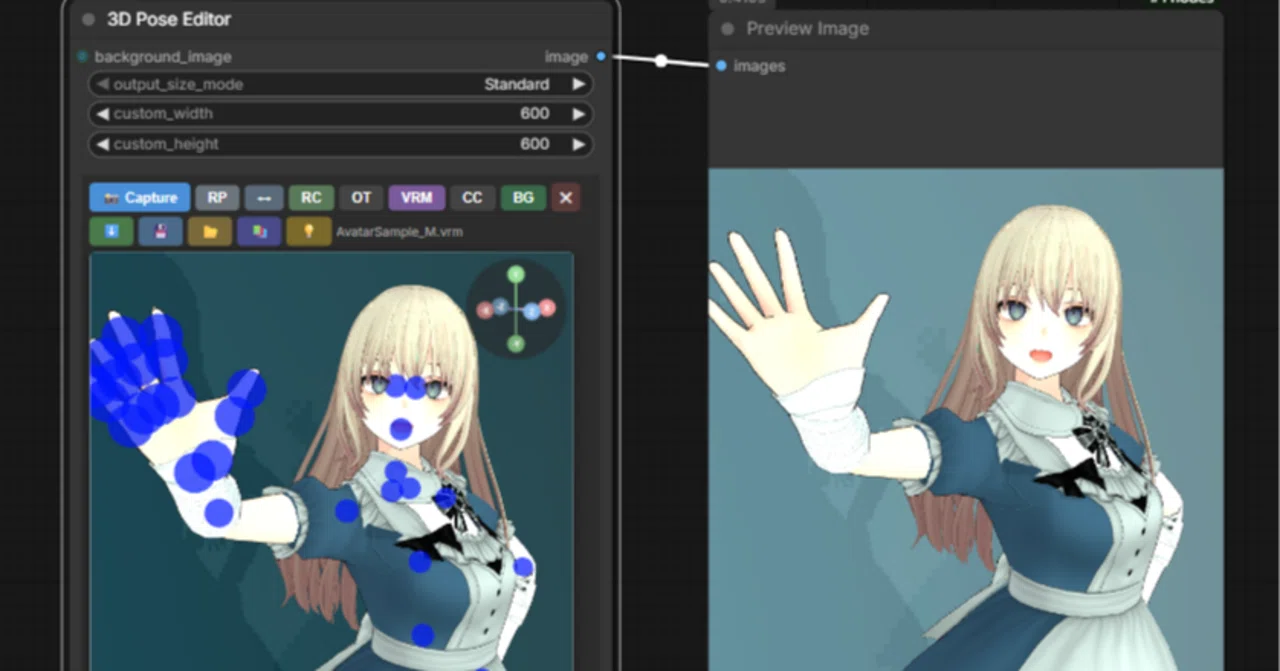Click the Capture camera button

pos(139,198)
